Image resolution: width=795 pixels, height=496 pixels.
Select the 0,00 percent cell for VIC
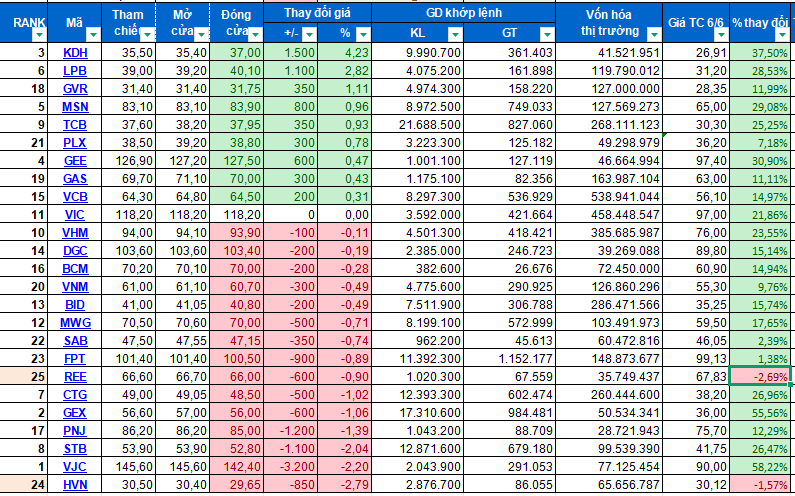344,215
